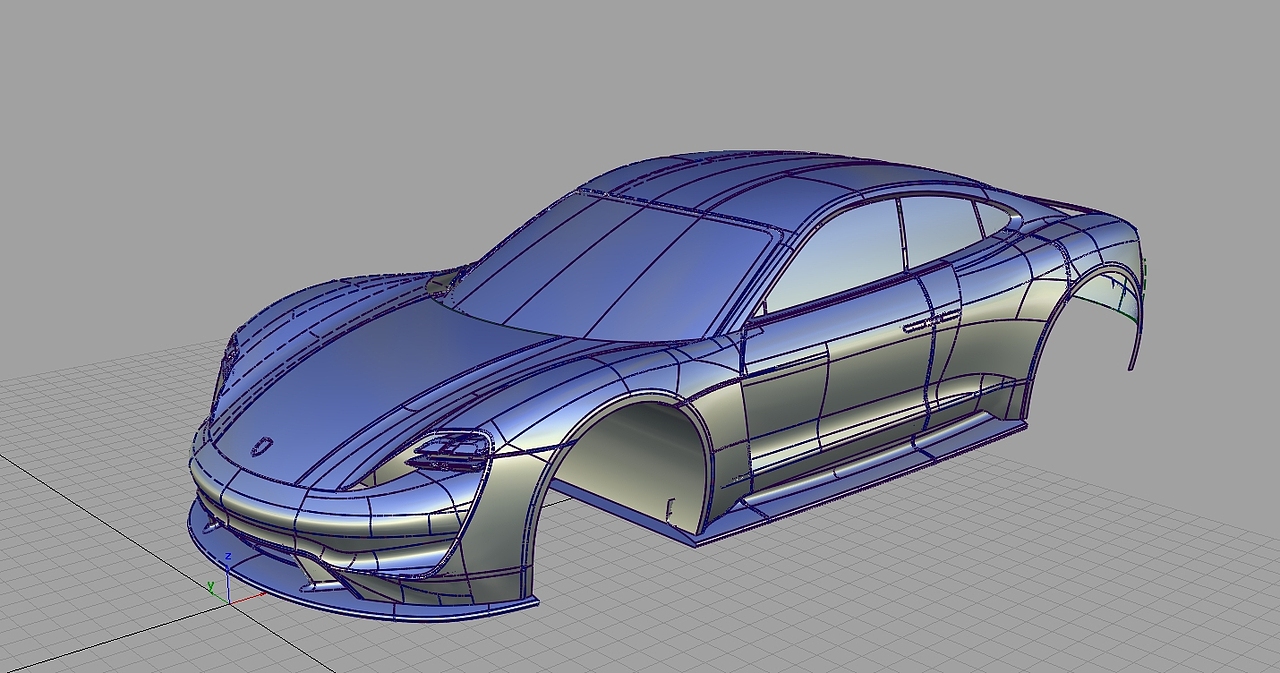Select the green Y axis label
The height and width of the screenshot is (673, 1280).
pos(211,585)
